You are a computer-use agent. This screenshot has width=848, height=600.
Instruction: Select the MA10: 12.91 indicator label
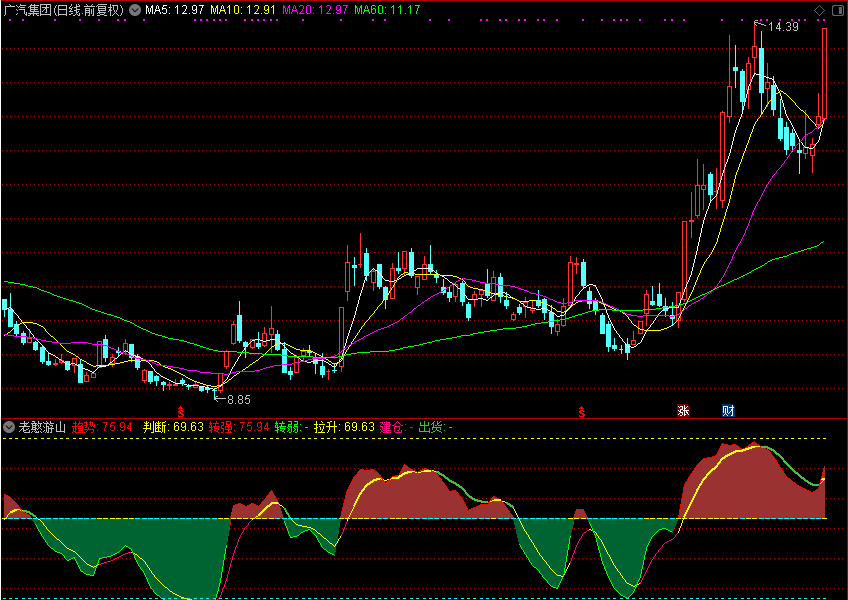click(x=243, y=10)
